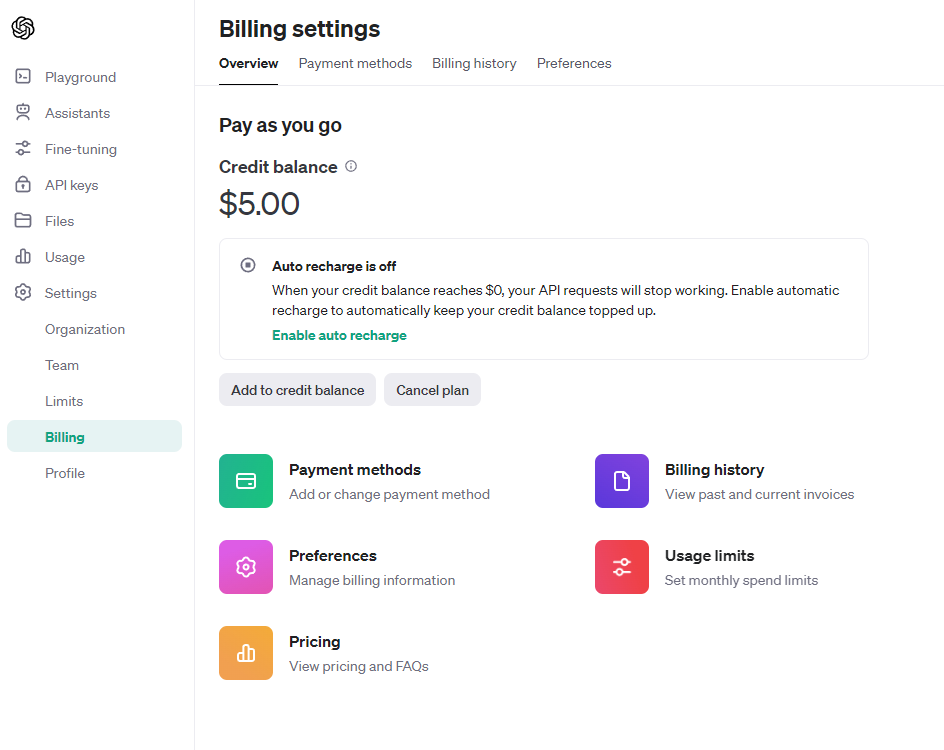Viewport: 944px width, 750px height.
Task: Switch to the Payment methods tab
Action: tap(355, 63)
